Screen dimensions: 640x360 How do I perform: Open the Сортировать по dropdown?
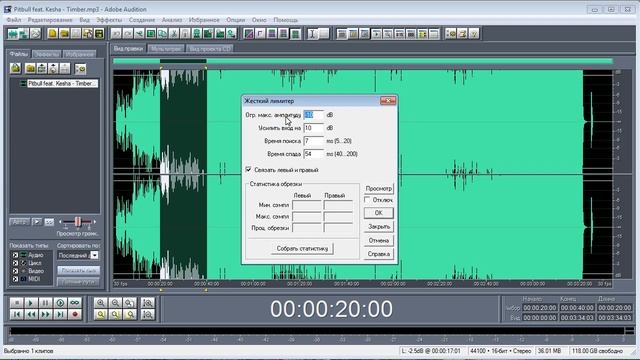(94, 256)
